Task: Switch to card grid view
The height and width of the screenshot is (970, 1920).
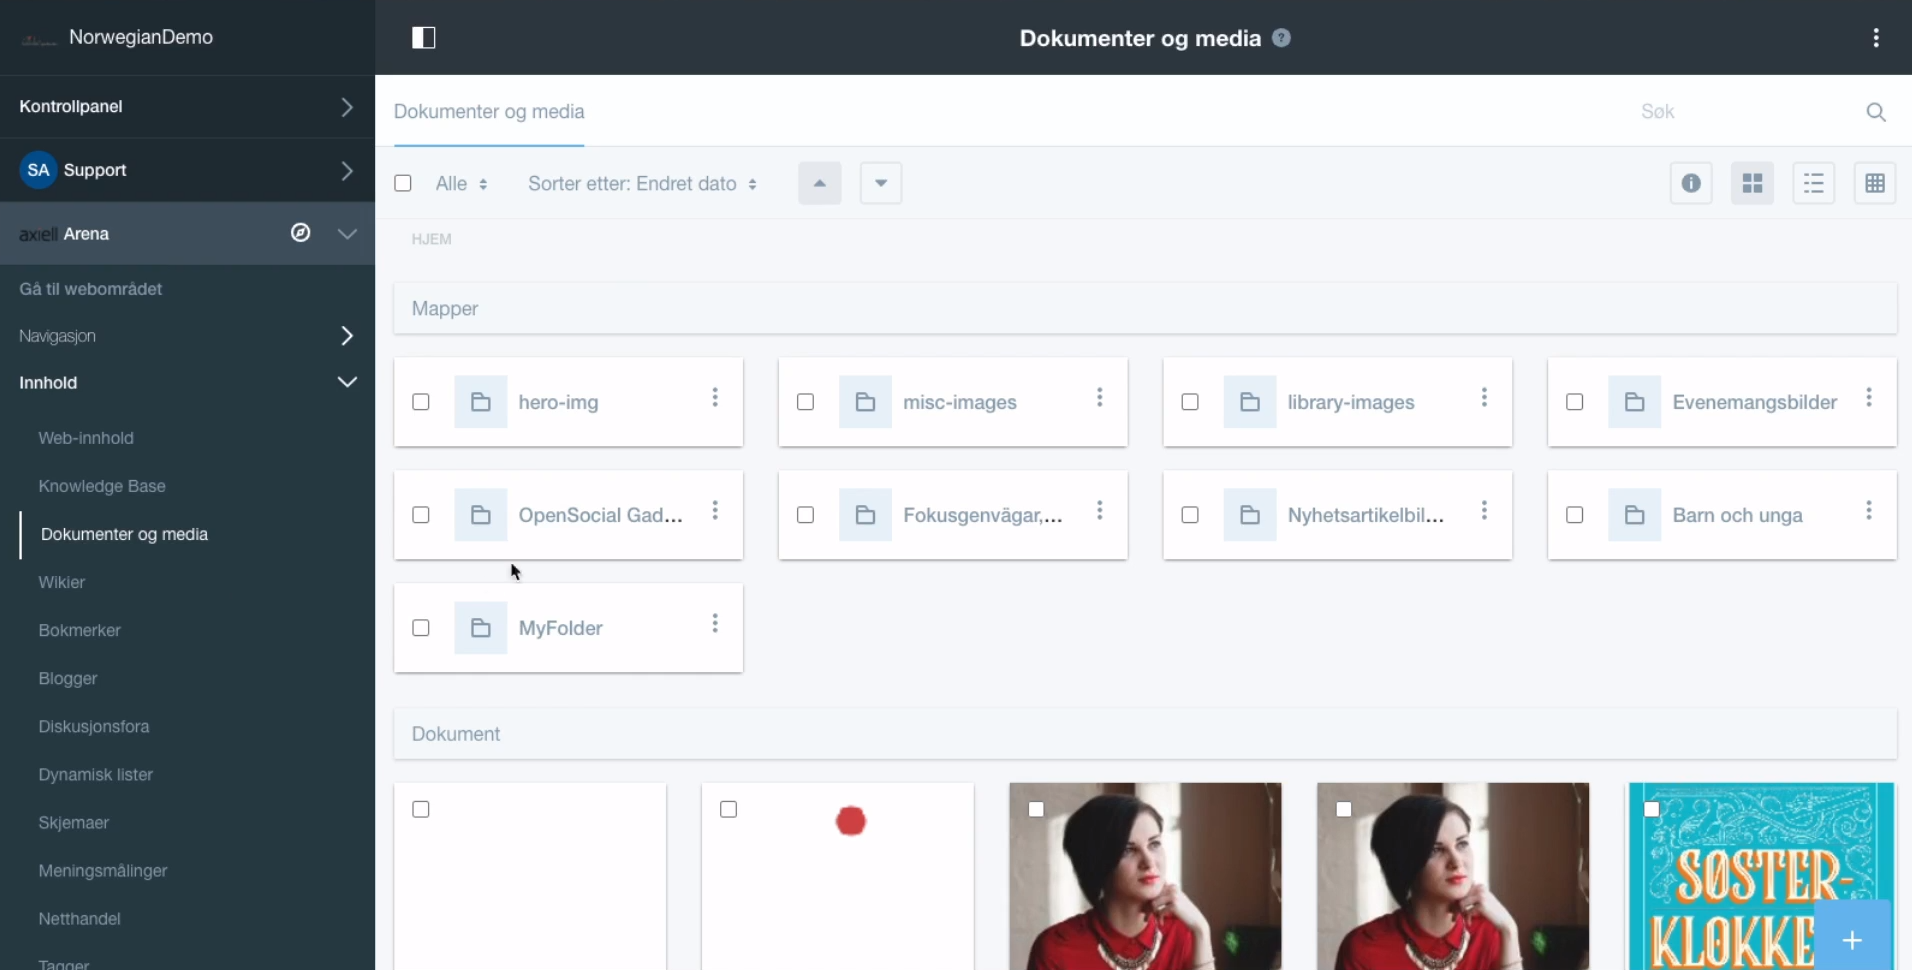Action: 1752,183
